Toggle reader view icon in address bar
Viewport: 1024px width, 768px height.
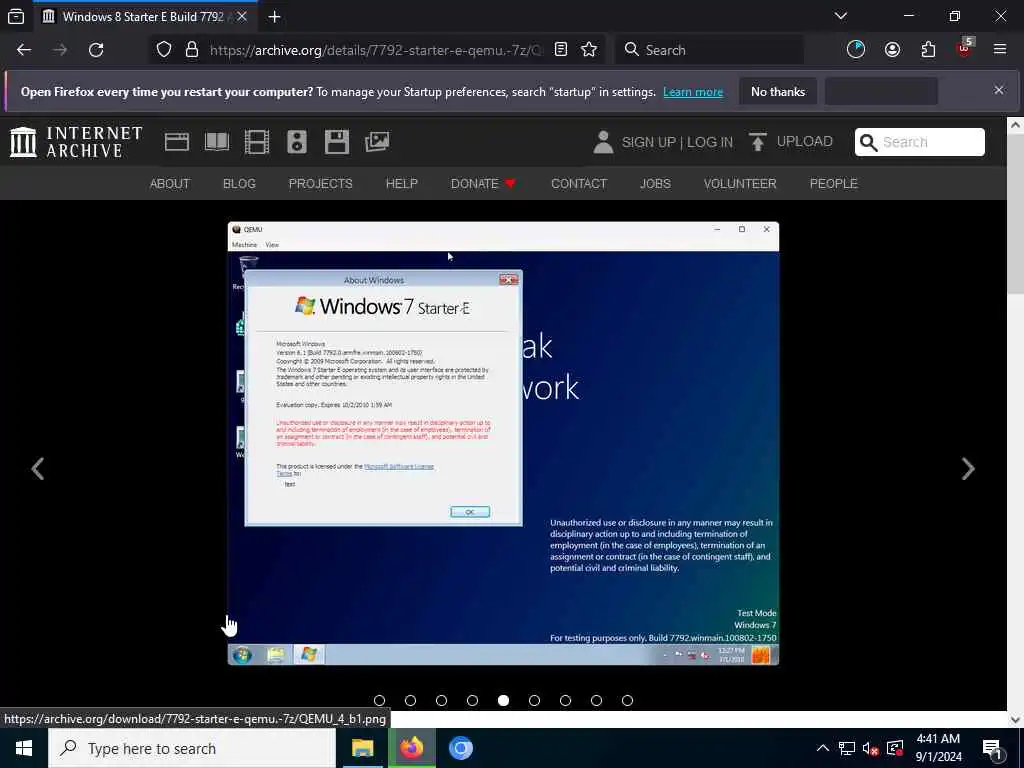pos(560,50)
